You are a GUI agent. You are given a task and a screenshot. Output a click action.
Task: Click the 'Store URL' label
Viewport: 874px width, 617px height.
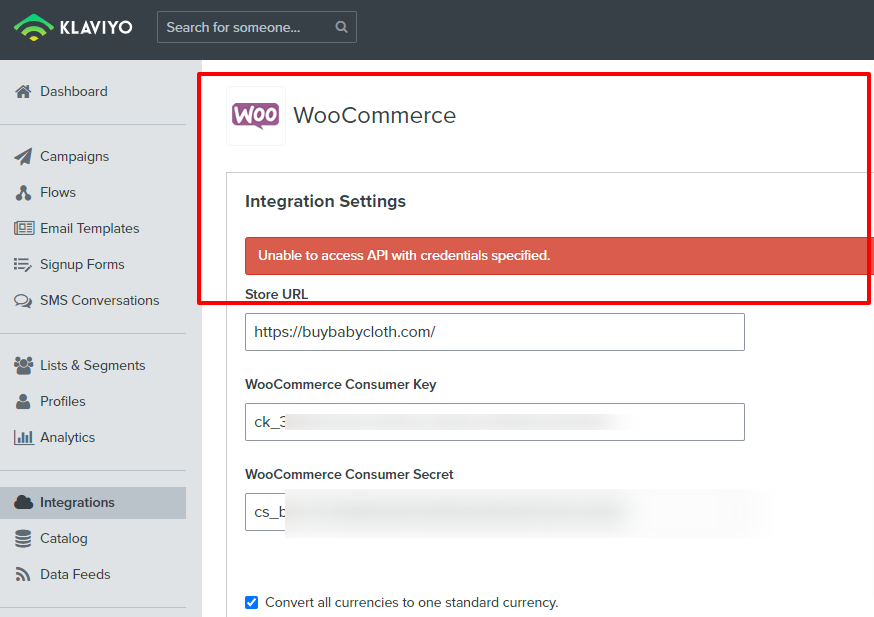click(x=276, y=294)
